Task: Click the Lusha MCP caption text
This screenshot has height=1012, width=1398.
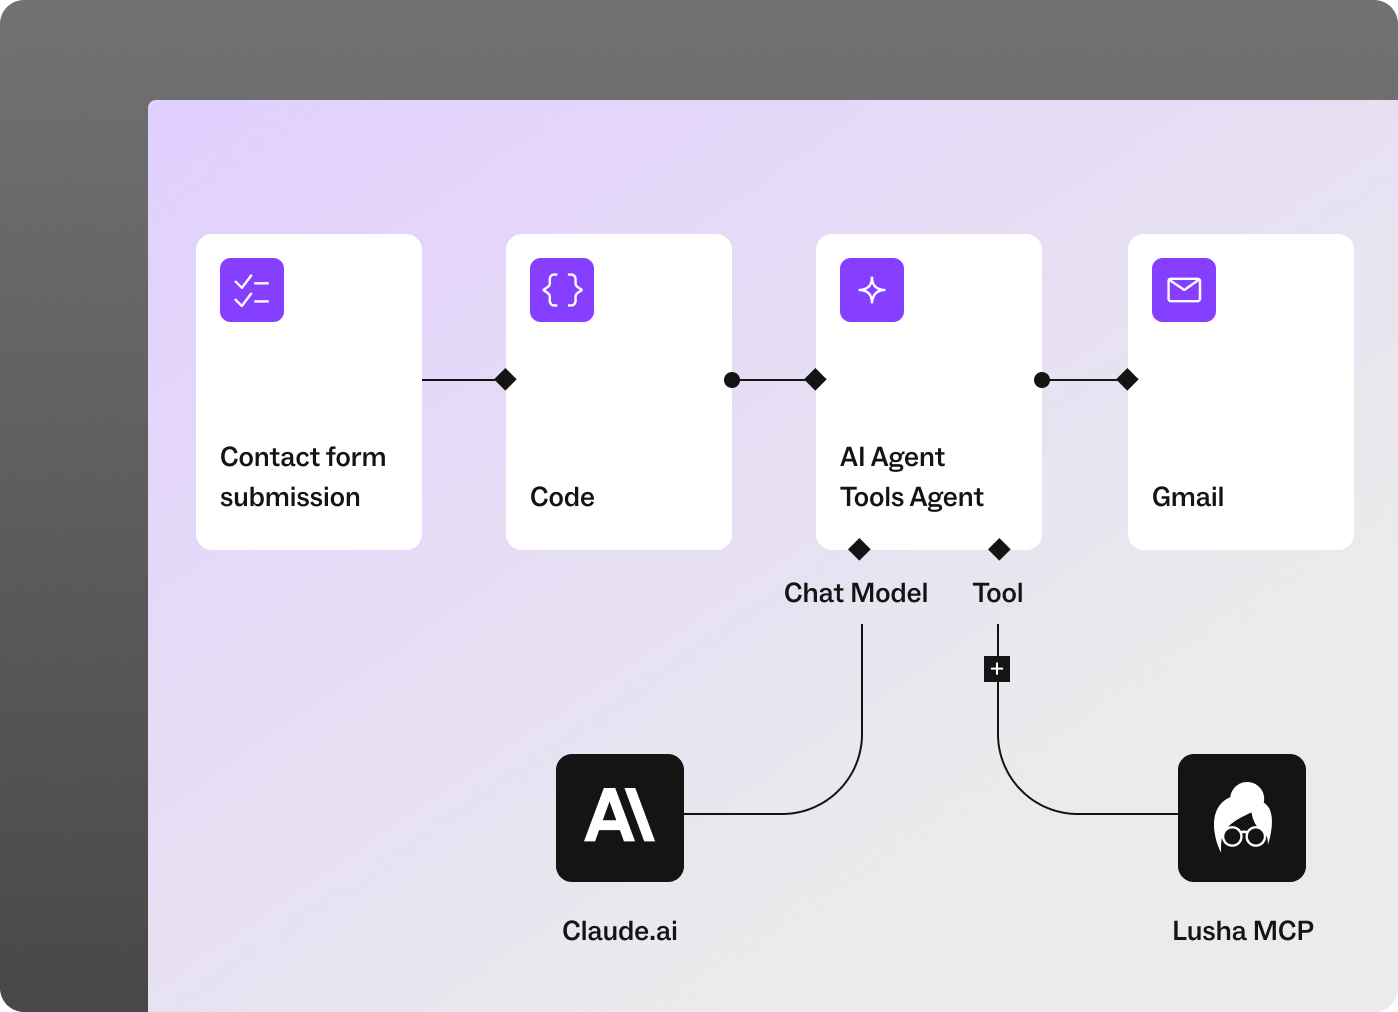Action: click(1243, 931)
